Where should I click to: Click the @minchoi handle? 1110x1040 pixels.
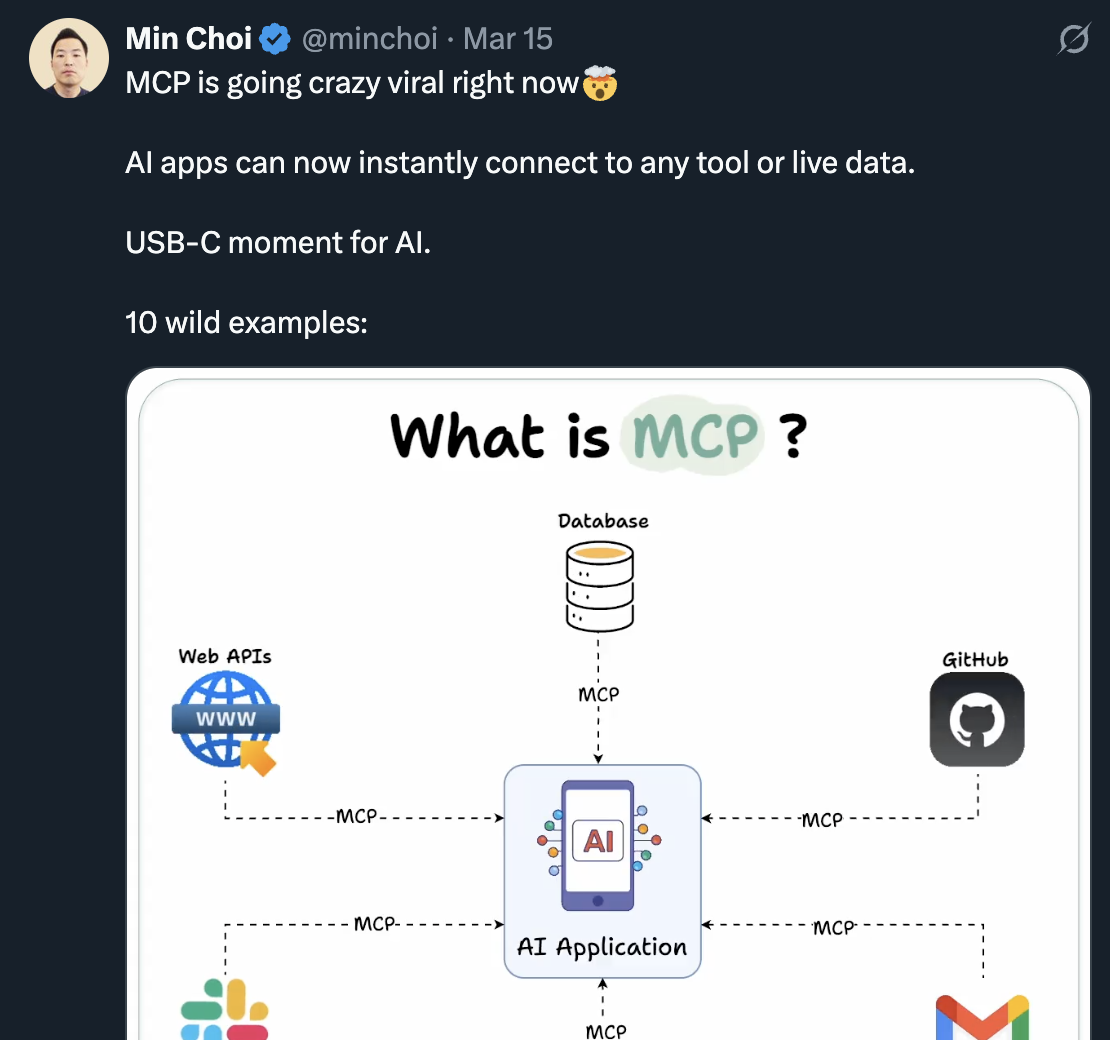370,39
